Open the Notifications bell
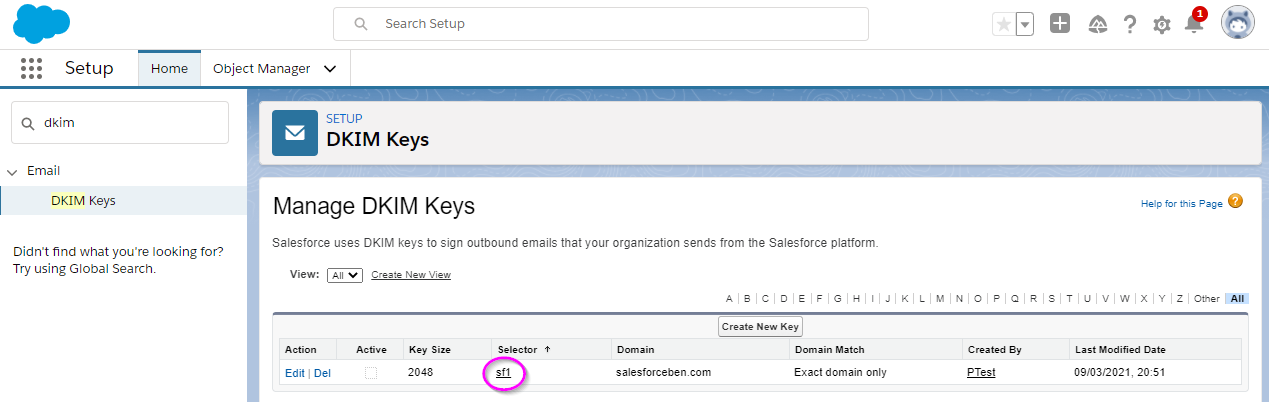Image resolution: width=1269 pixels, height=402 pixels. coord(1194,24)
